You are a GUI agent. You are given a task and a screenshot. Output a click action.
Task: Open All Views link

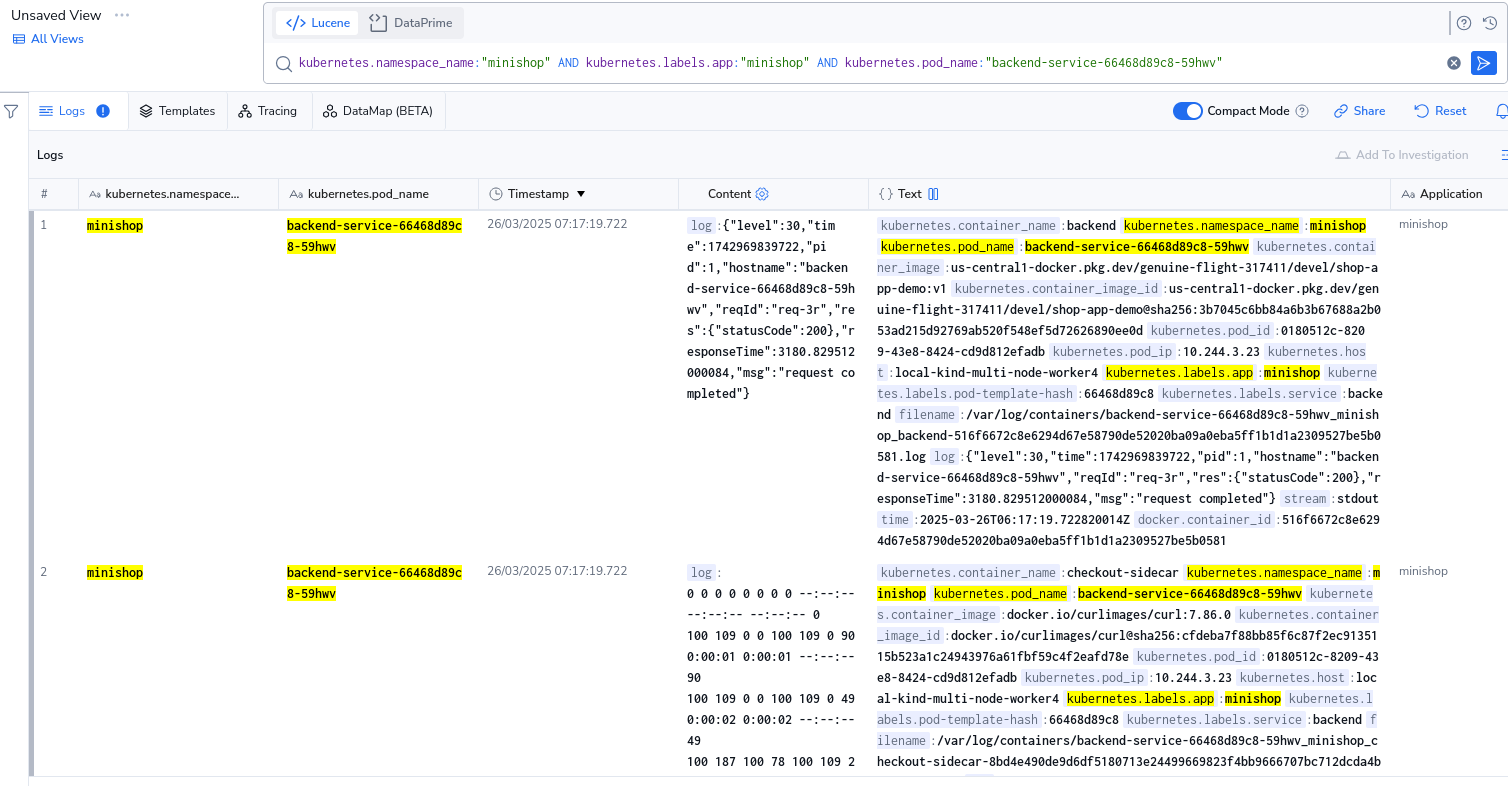coord(48,39)
